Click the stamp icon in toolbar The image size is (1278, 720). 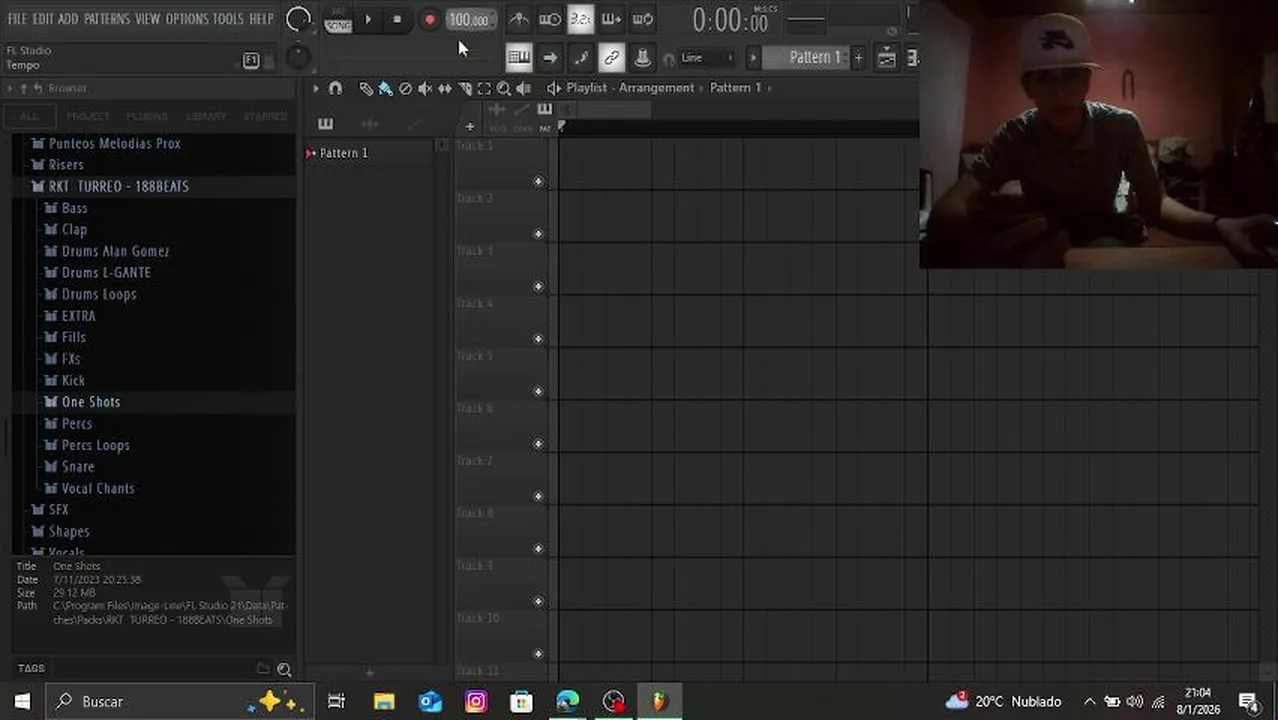tap(643, 57)
